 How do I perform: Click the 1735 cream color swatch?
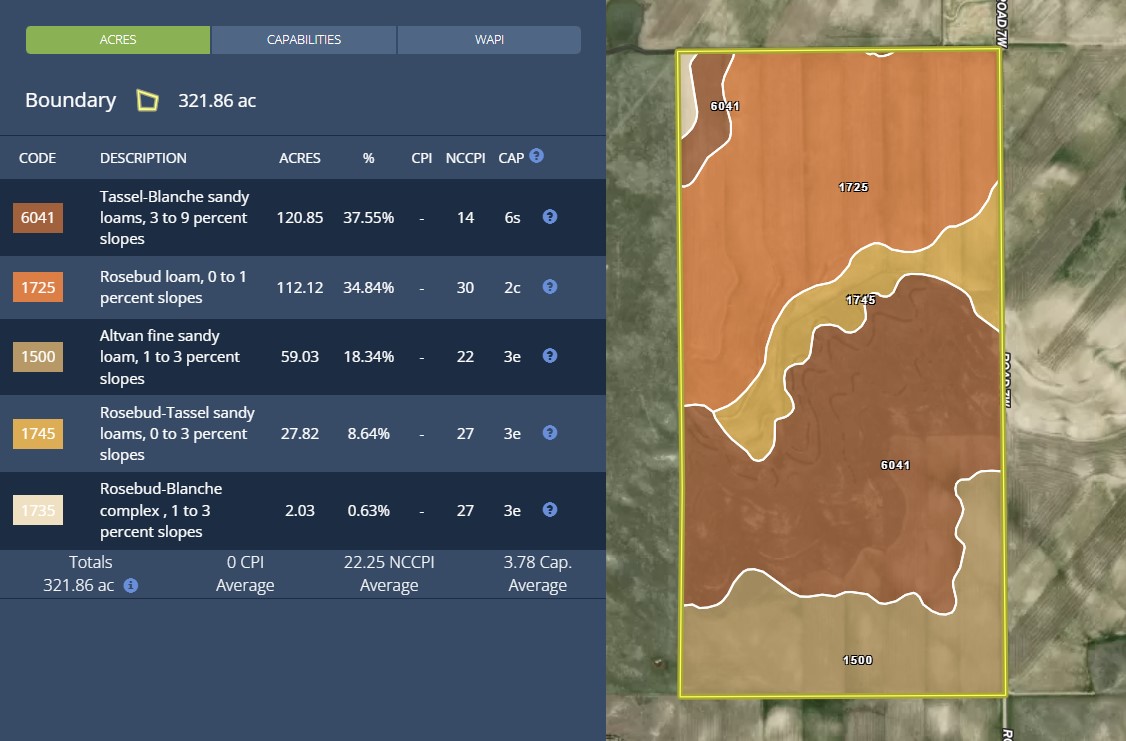click(38, 511)
